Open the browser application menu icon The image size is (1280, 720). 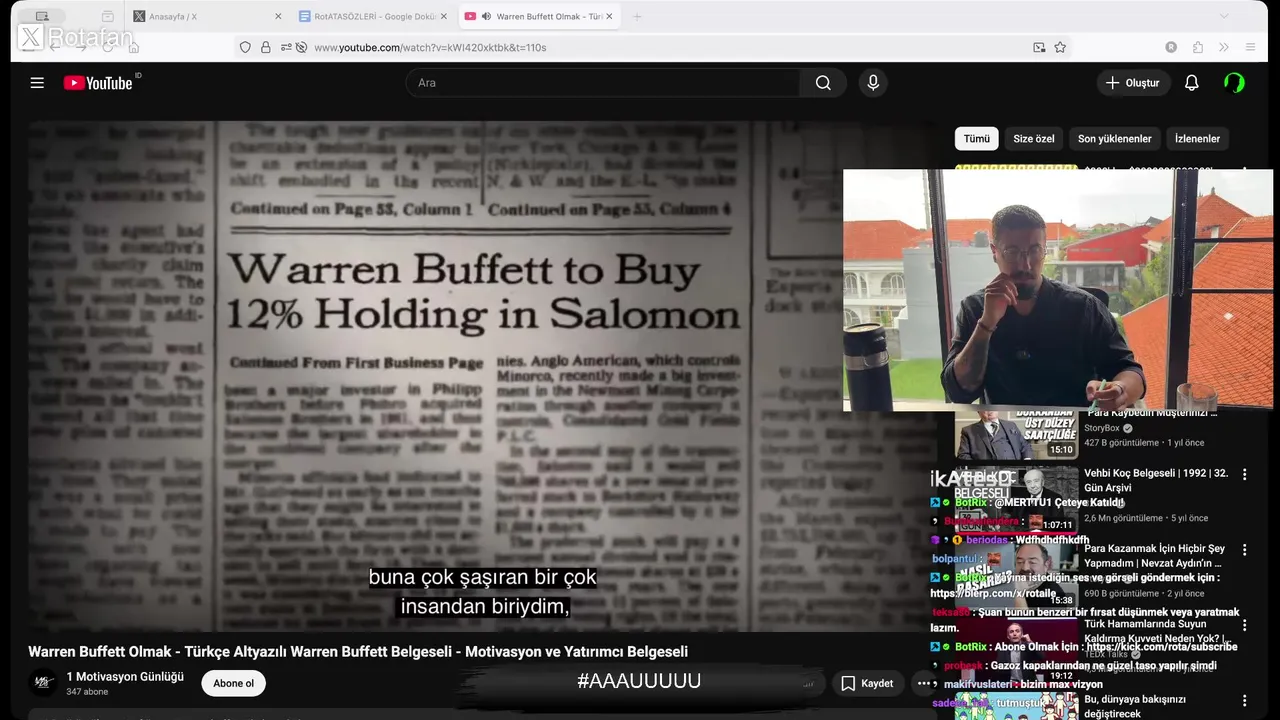pos(1250,47)
